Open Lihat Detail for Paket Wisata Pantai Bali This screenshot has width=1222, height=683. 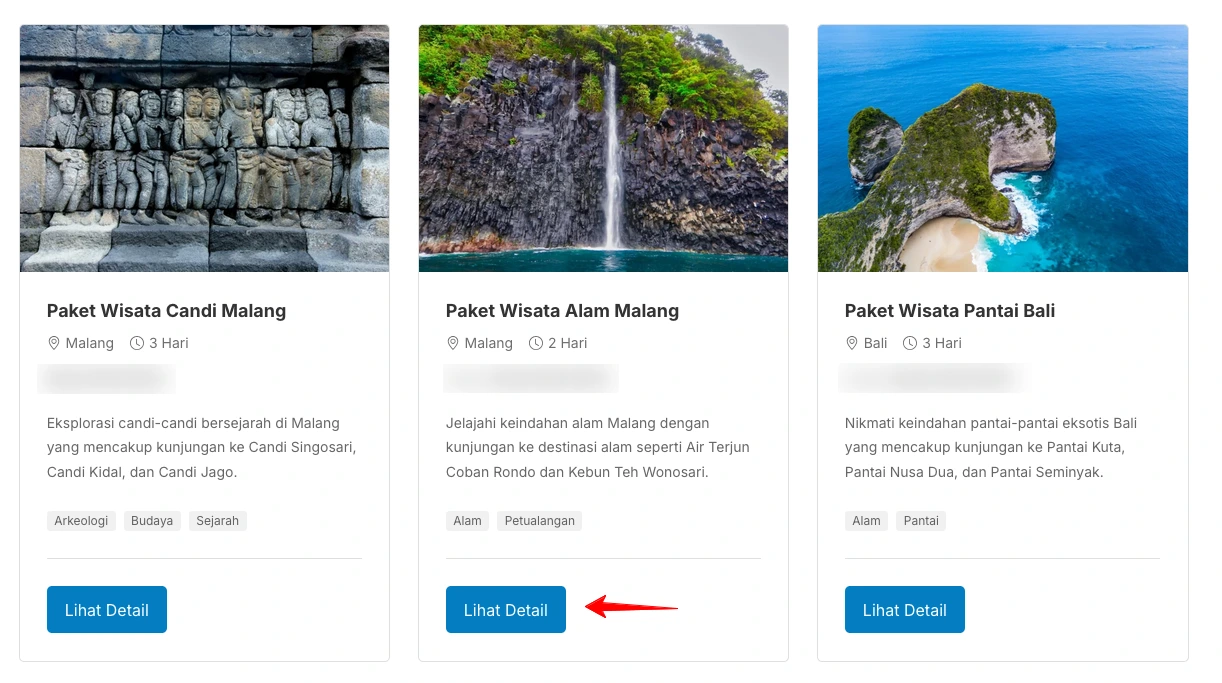[x=904, y=609]
